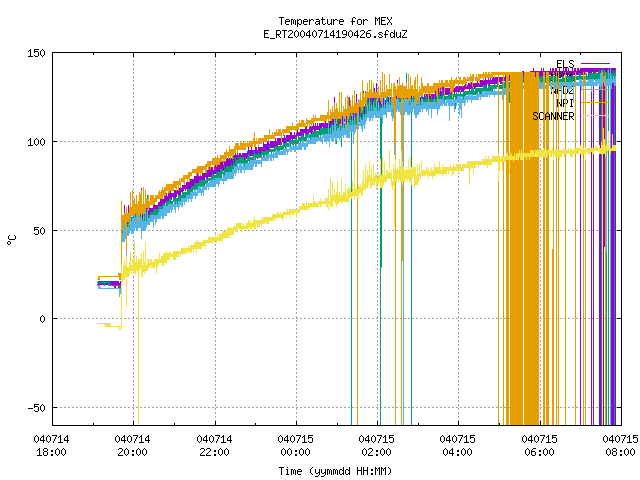
Task: Click the x-axis label '040715 00:00'
Action: coord(296,446)
